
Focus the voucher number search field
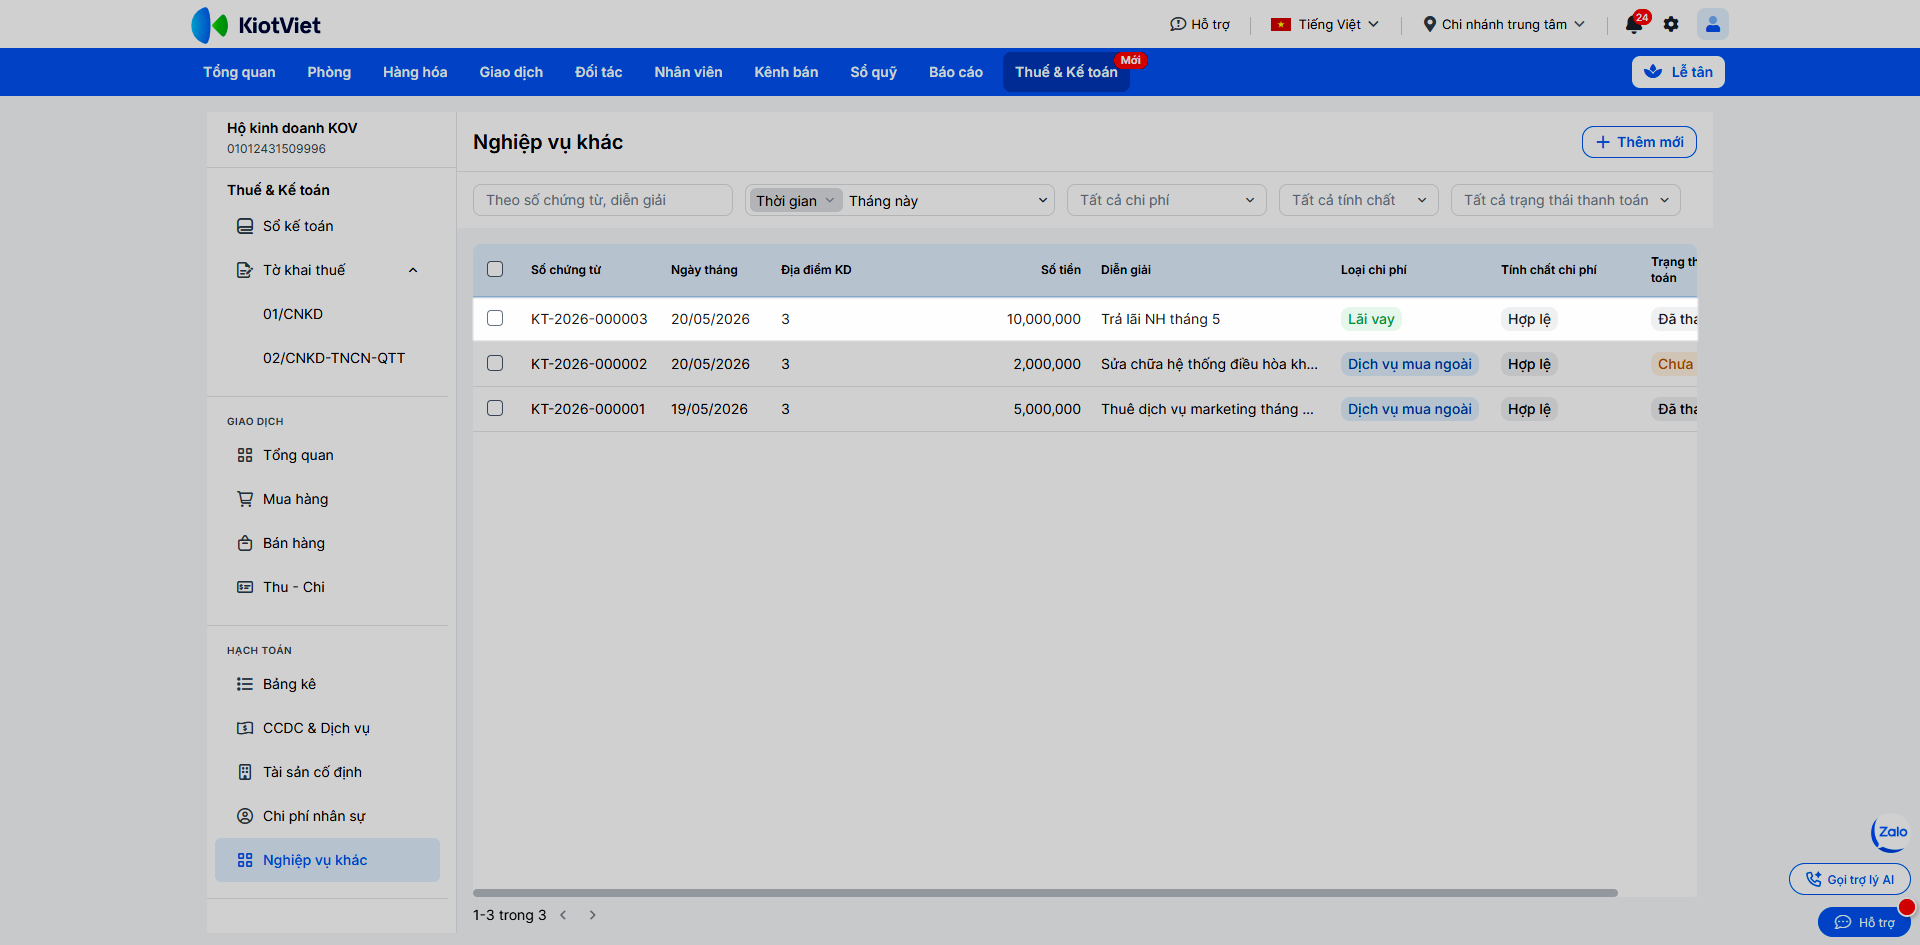click(603, 200)
